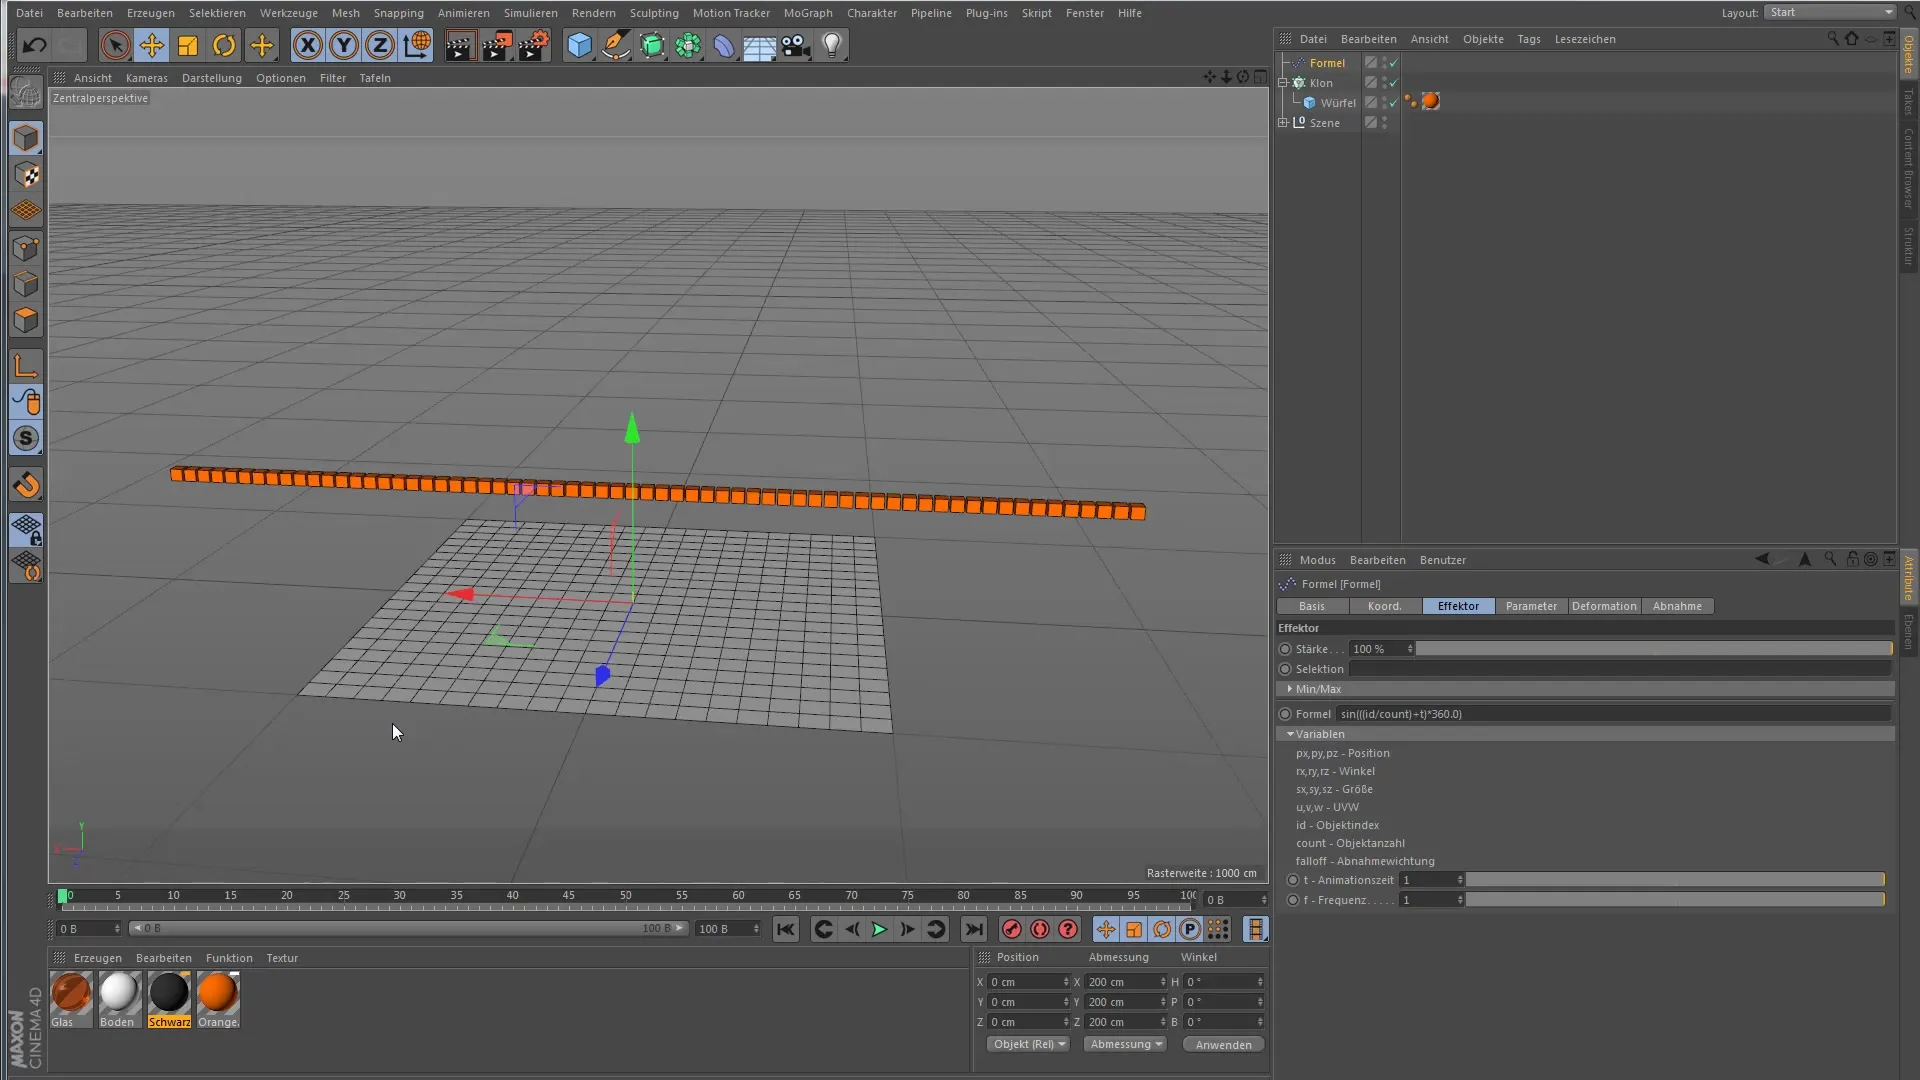Open render settings icon
Screen dimensions: 1920x1080
click(534, 45)
